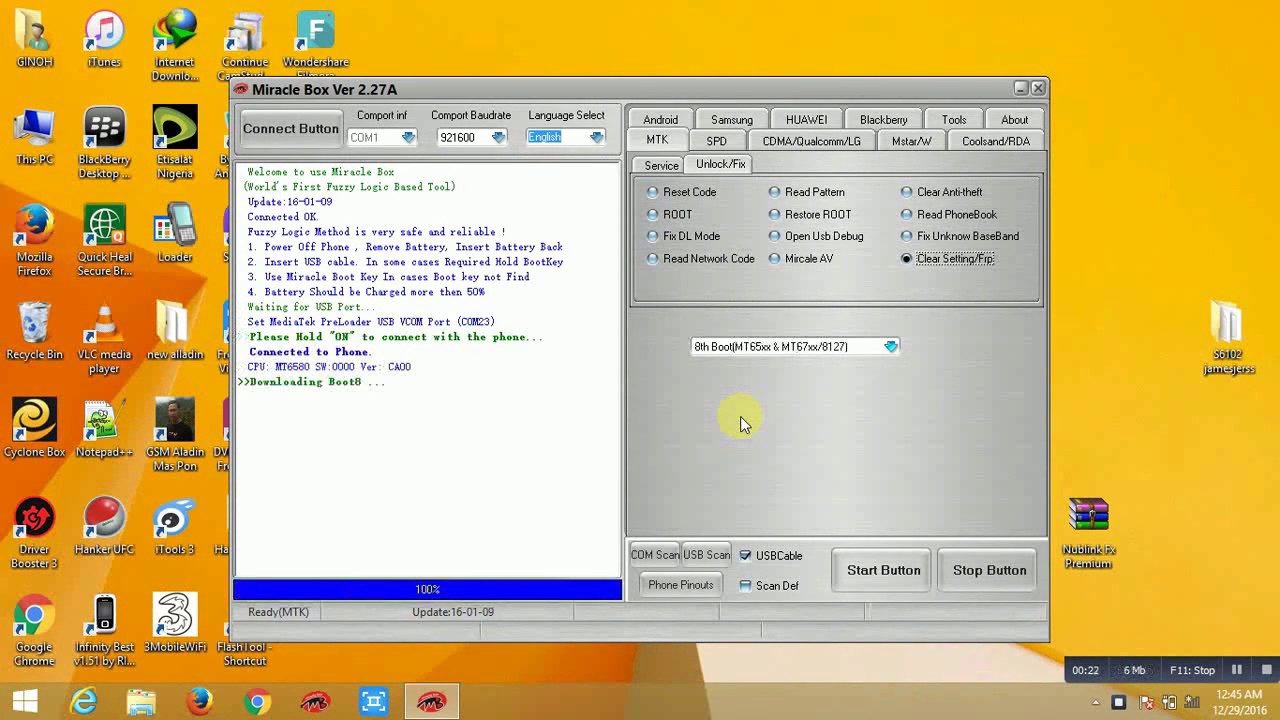Launch BlackBerry Desktop shortcut

click(104, 144)
